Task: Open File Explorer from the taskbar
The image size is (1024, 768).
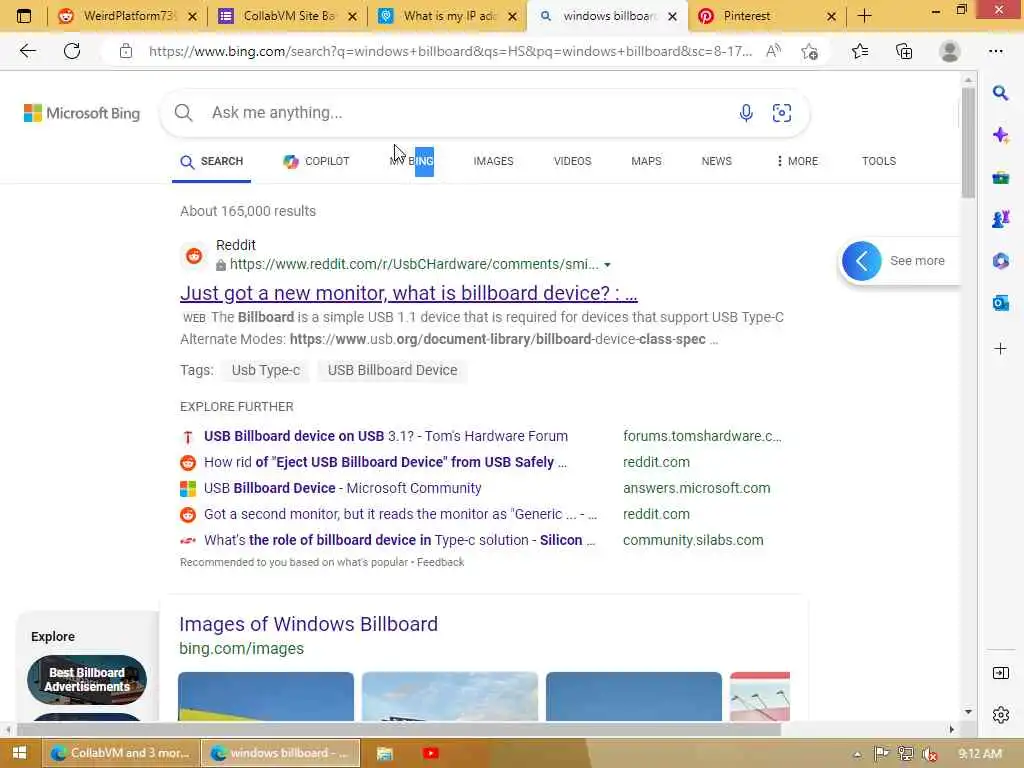Action: tap(385, 754)
